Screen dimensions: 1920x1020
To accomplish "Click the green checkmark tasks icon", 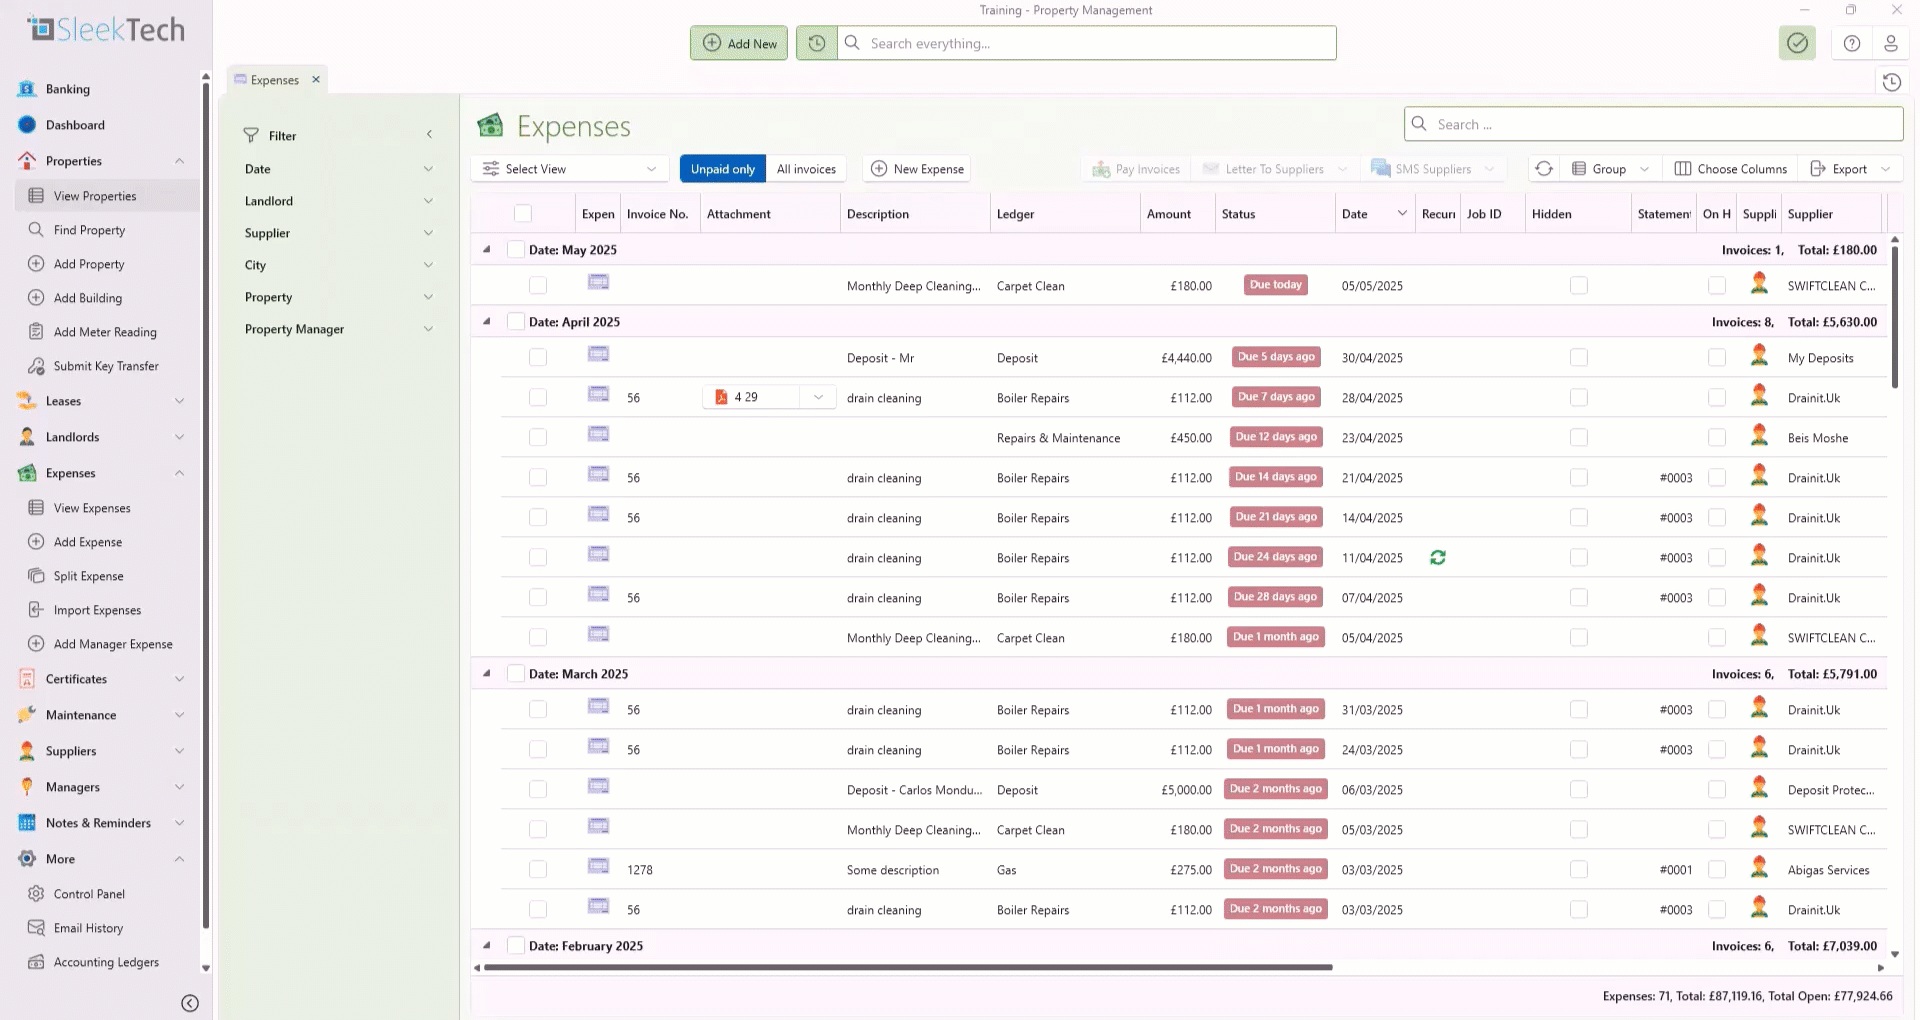I will pyautogui.click(x=1797, y=43).
